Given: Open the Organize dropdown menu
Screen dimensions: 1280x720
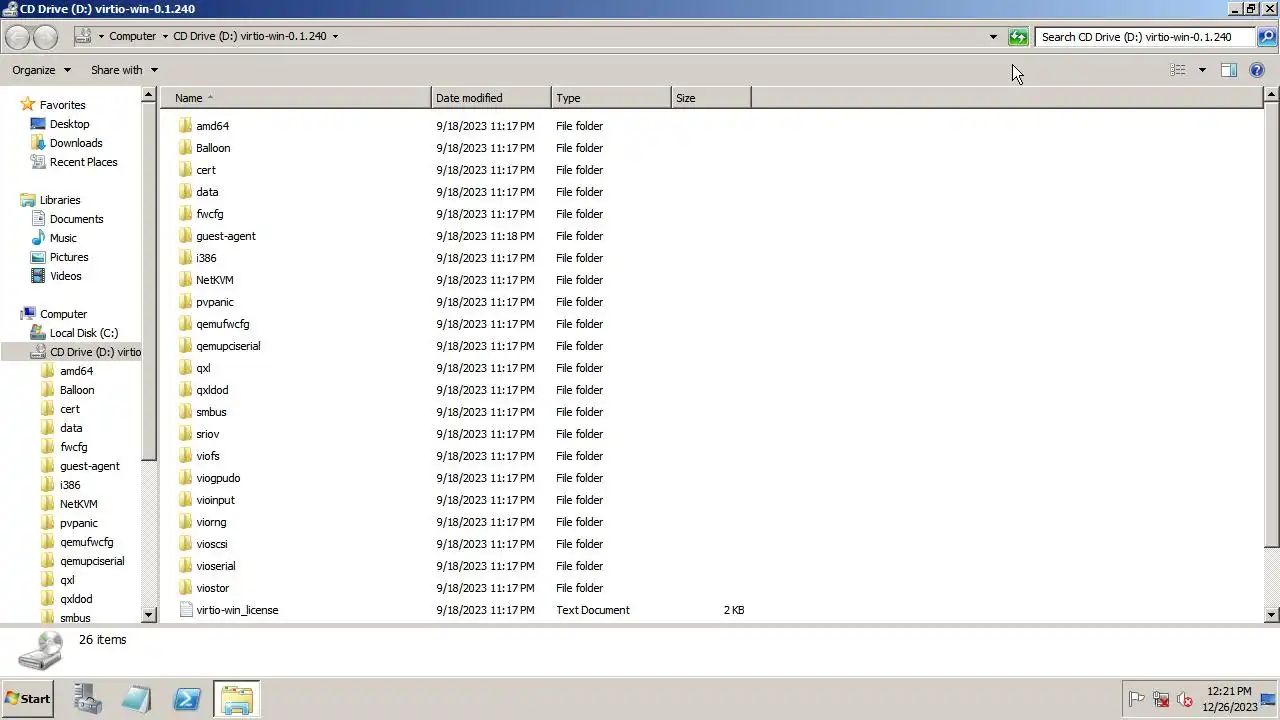Looking at the screenshot, I should pos(42,70).
